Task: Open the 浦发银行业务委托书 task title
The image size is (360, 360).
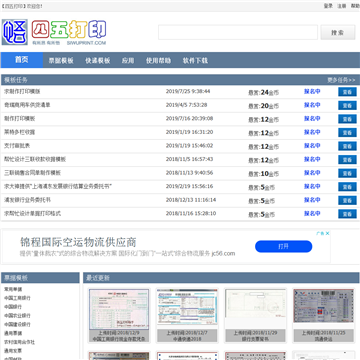Action: (x=27, y=200)
